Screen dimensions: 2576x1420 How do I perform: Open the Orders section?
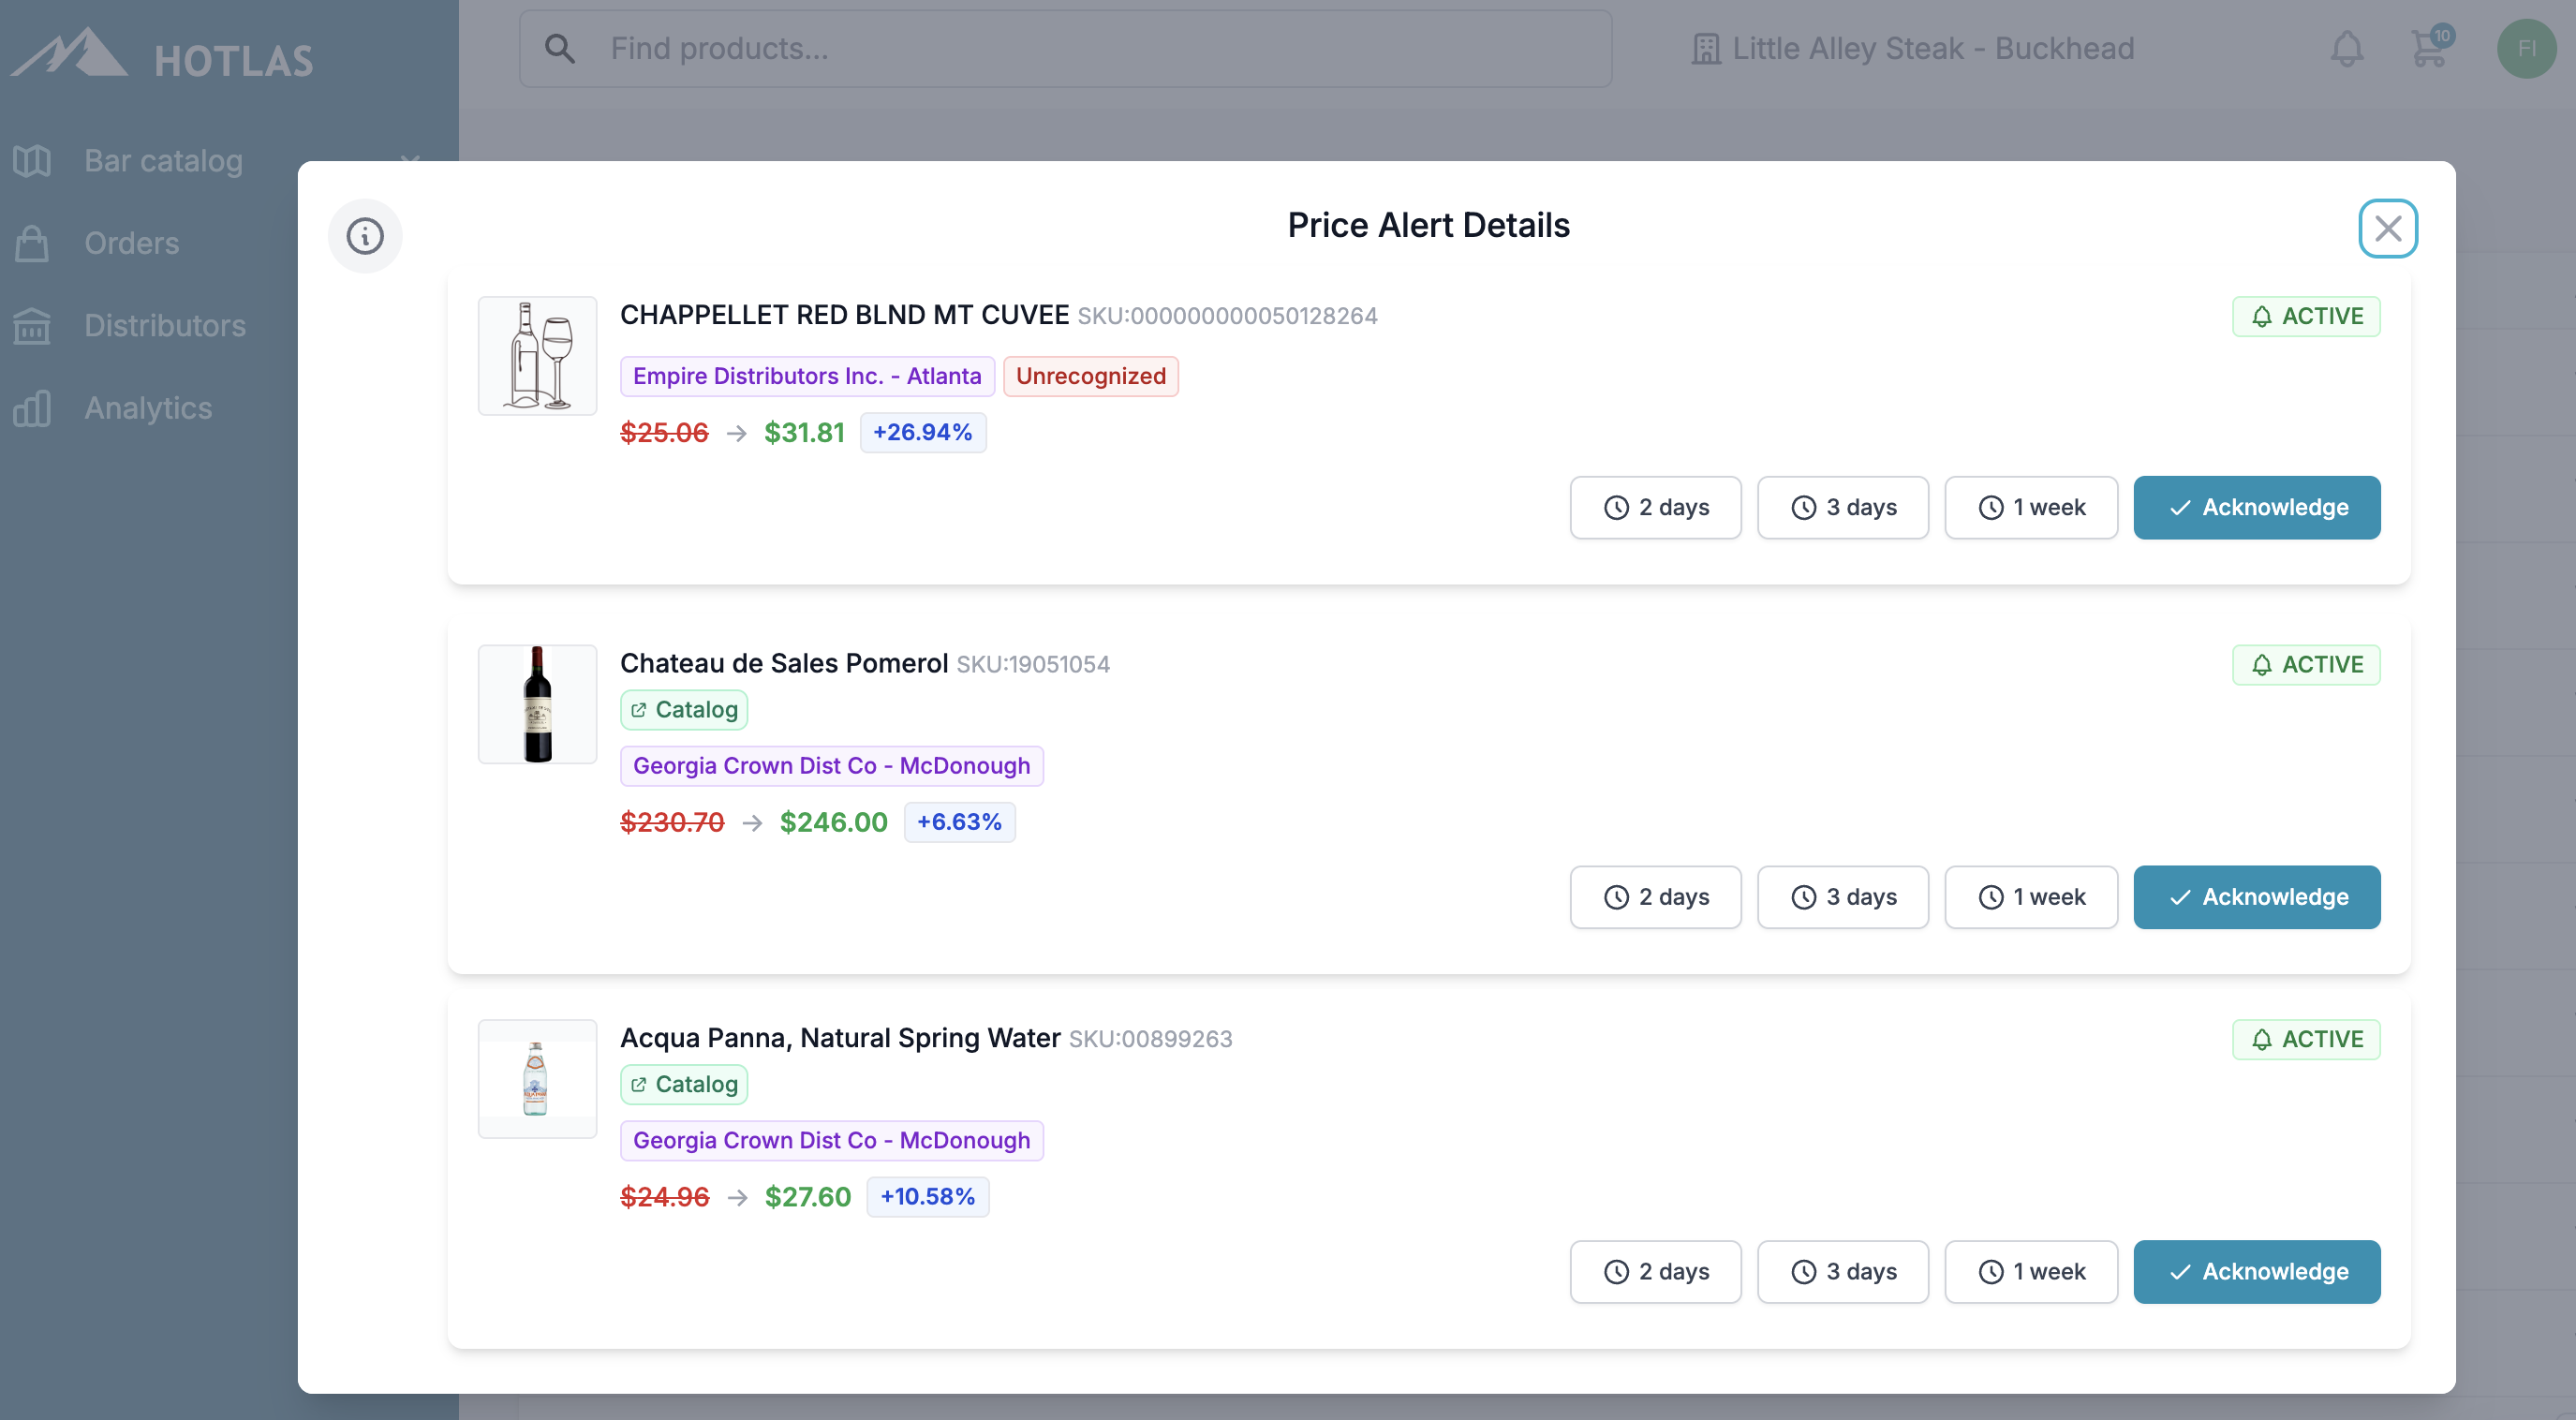click(131, 243)
